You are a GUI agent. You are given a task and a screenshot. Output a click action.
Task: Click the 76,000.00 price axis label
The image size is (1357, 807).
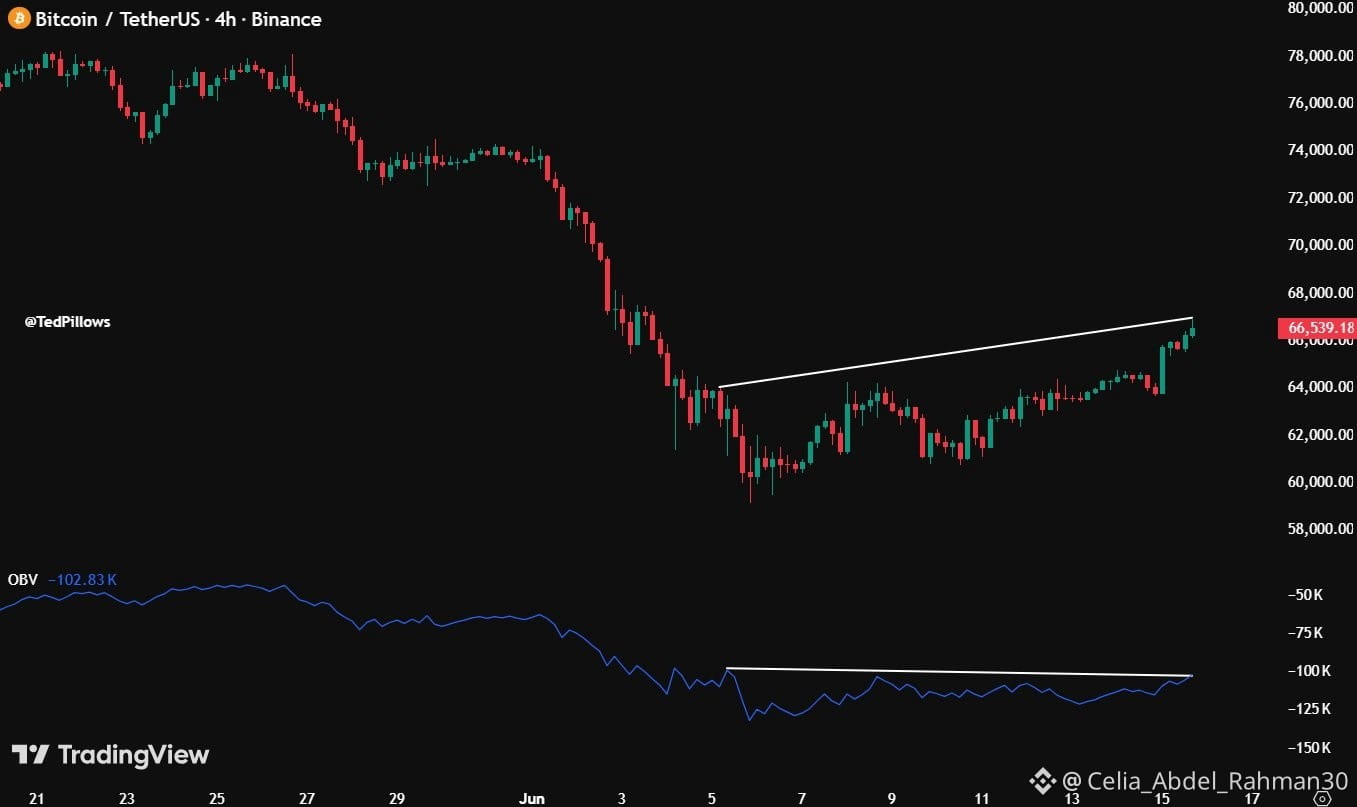pos(1320,102)
